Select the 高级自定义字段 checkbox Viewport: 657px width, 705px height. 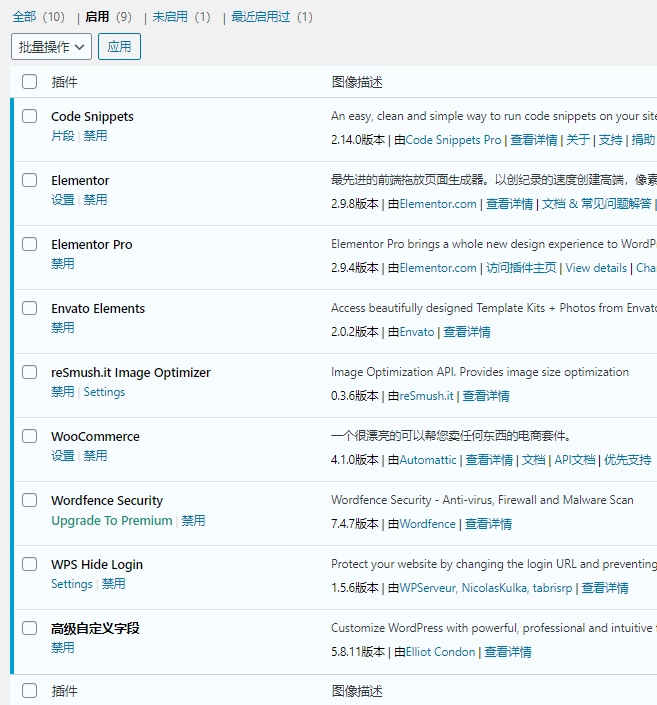(x=30, y=628)
